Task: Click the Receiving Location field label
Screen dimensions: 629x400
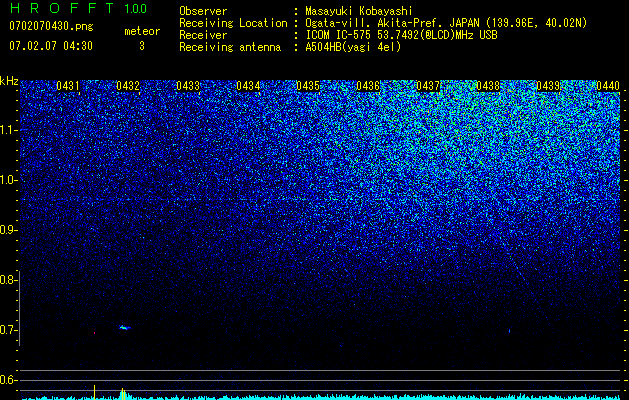Action: pyautogui.click(x=233, y=23)
